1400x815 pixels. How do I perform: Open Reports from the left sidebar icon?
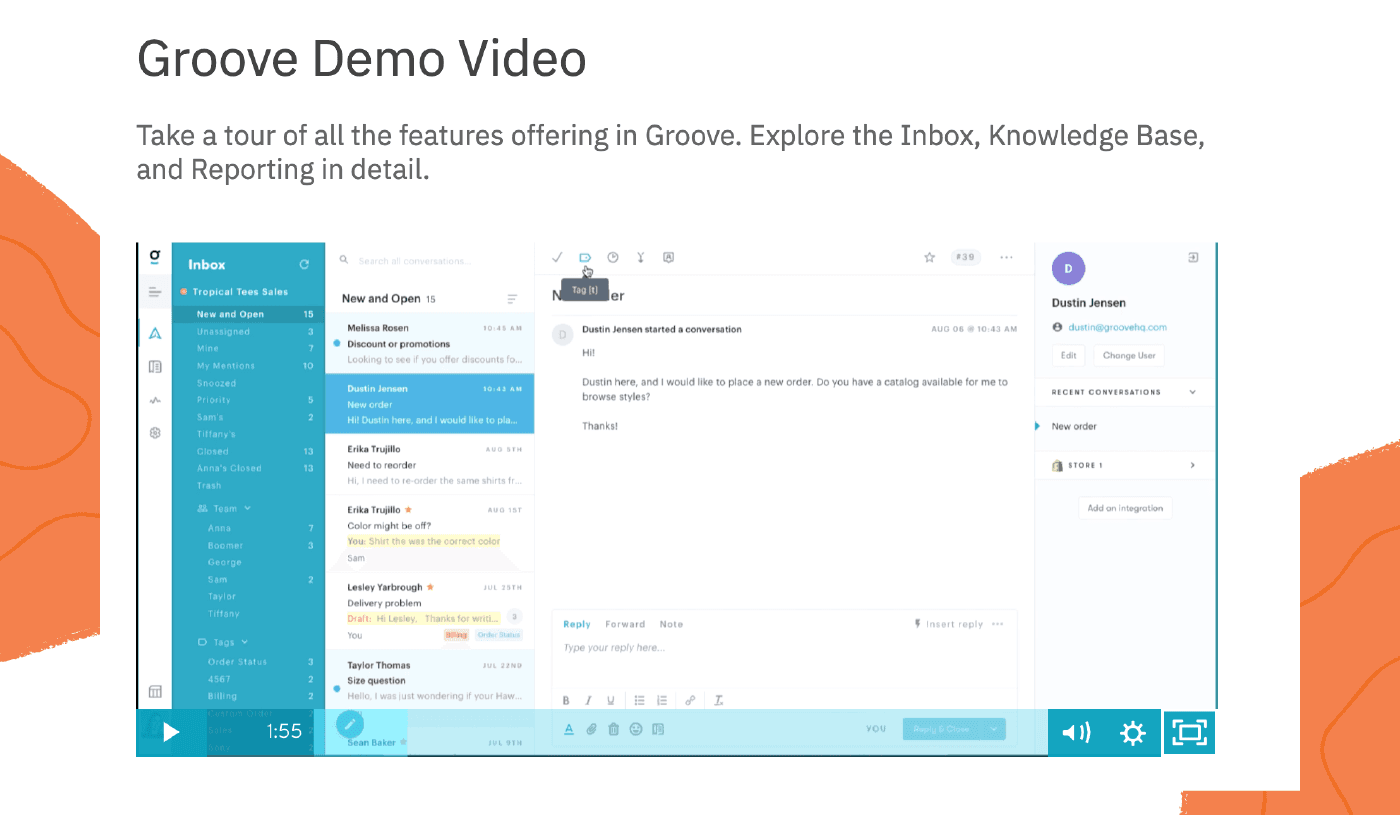pos(155,399)
